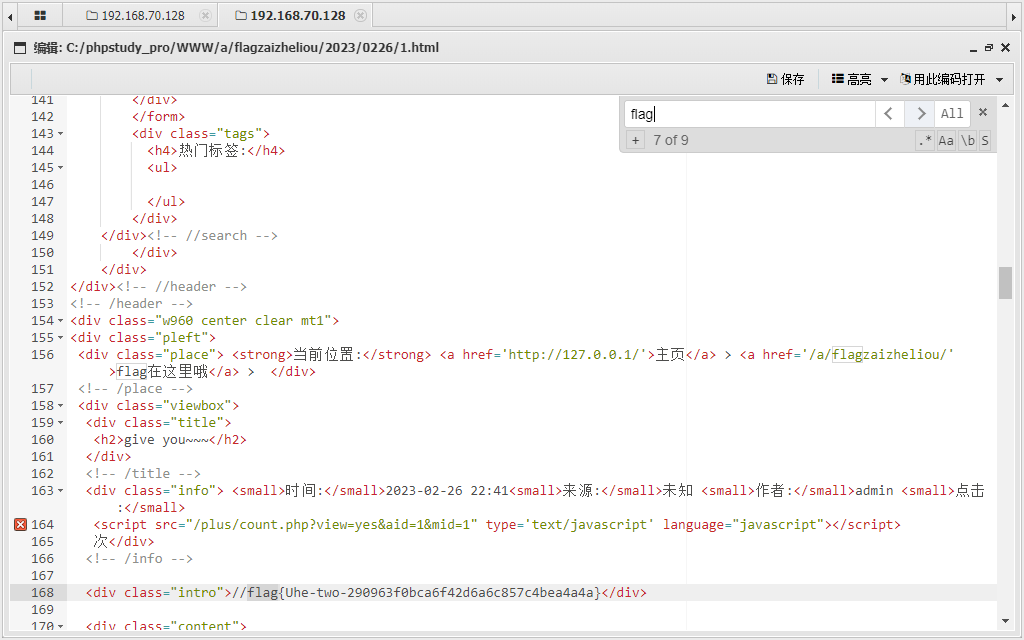Restore the editor panel size
Screen dimensions: 1024x640
click(x=989, y=48)
